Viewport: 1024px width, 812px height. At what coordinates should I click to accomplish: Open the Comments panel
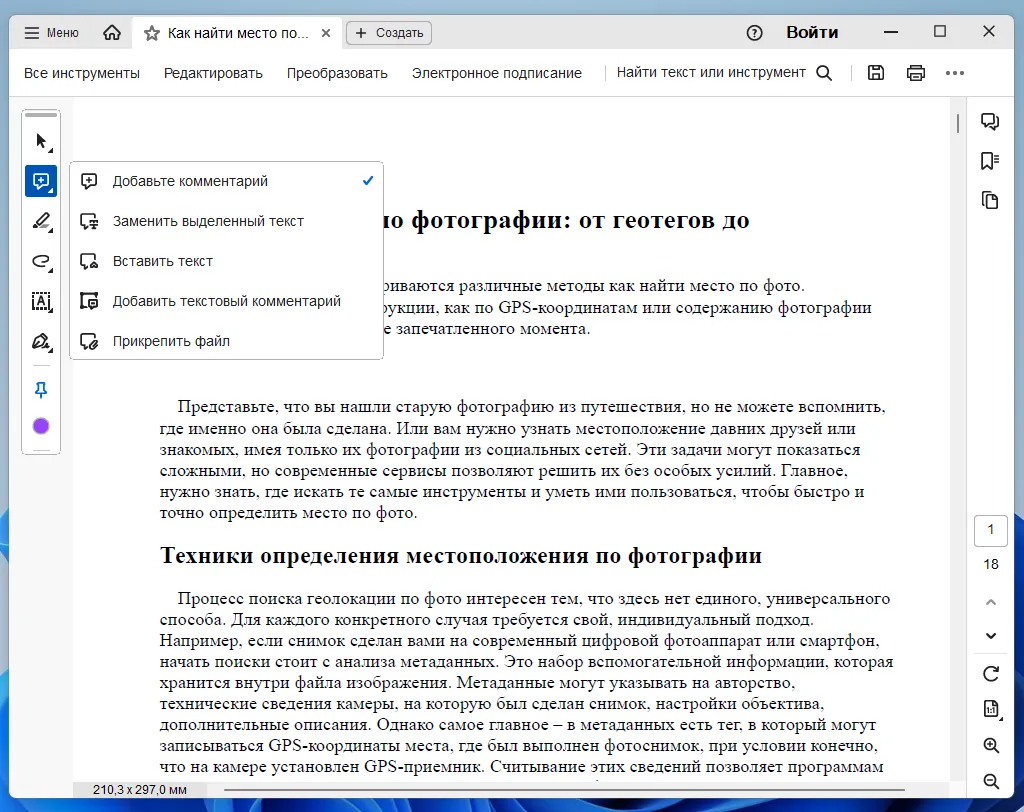point(989,120)
